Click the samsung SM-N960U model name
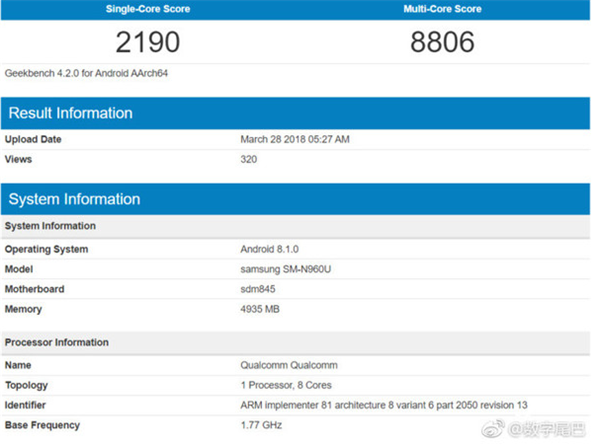 click(286, 269)
